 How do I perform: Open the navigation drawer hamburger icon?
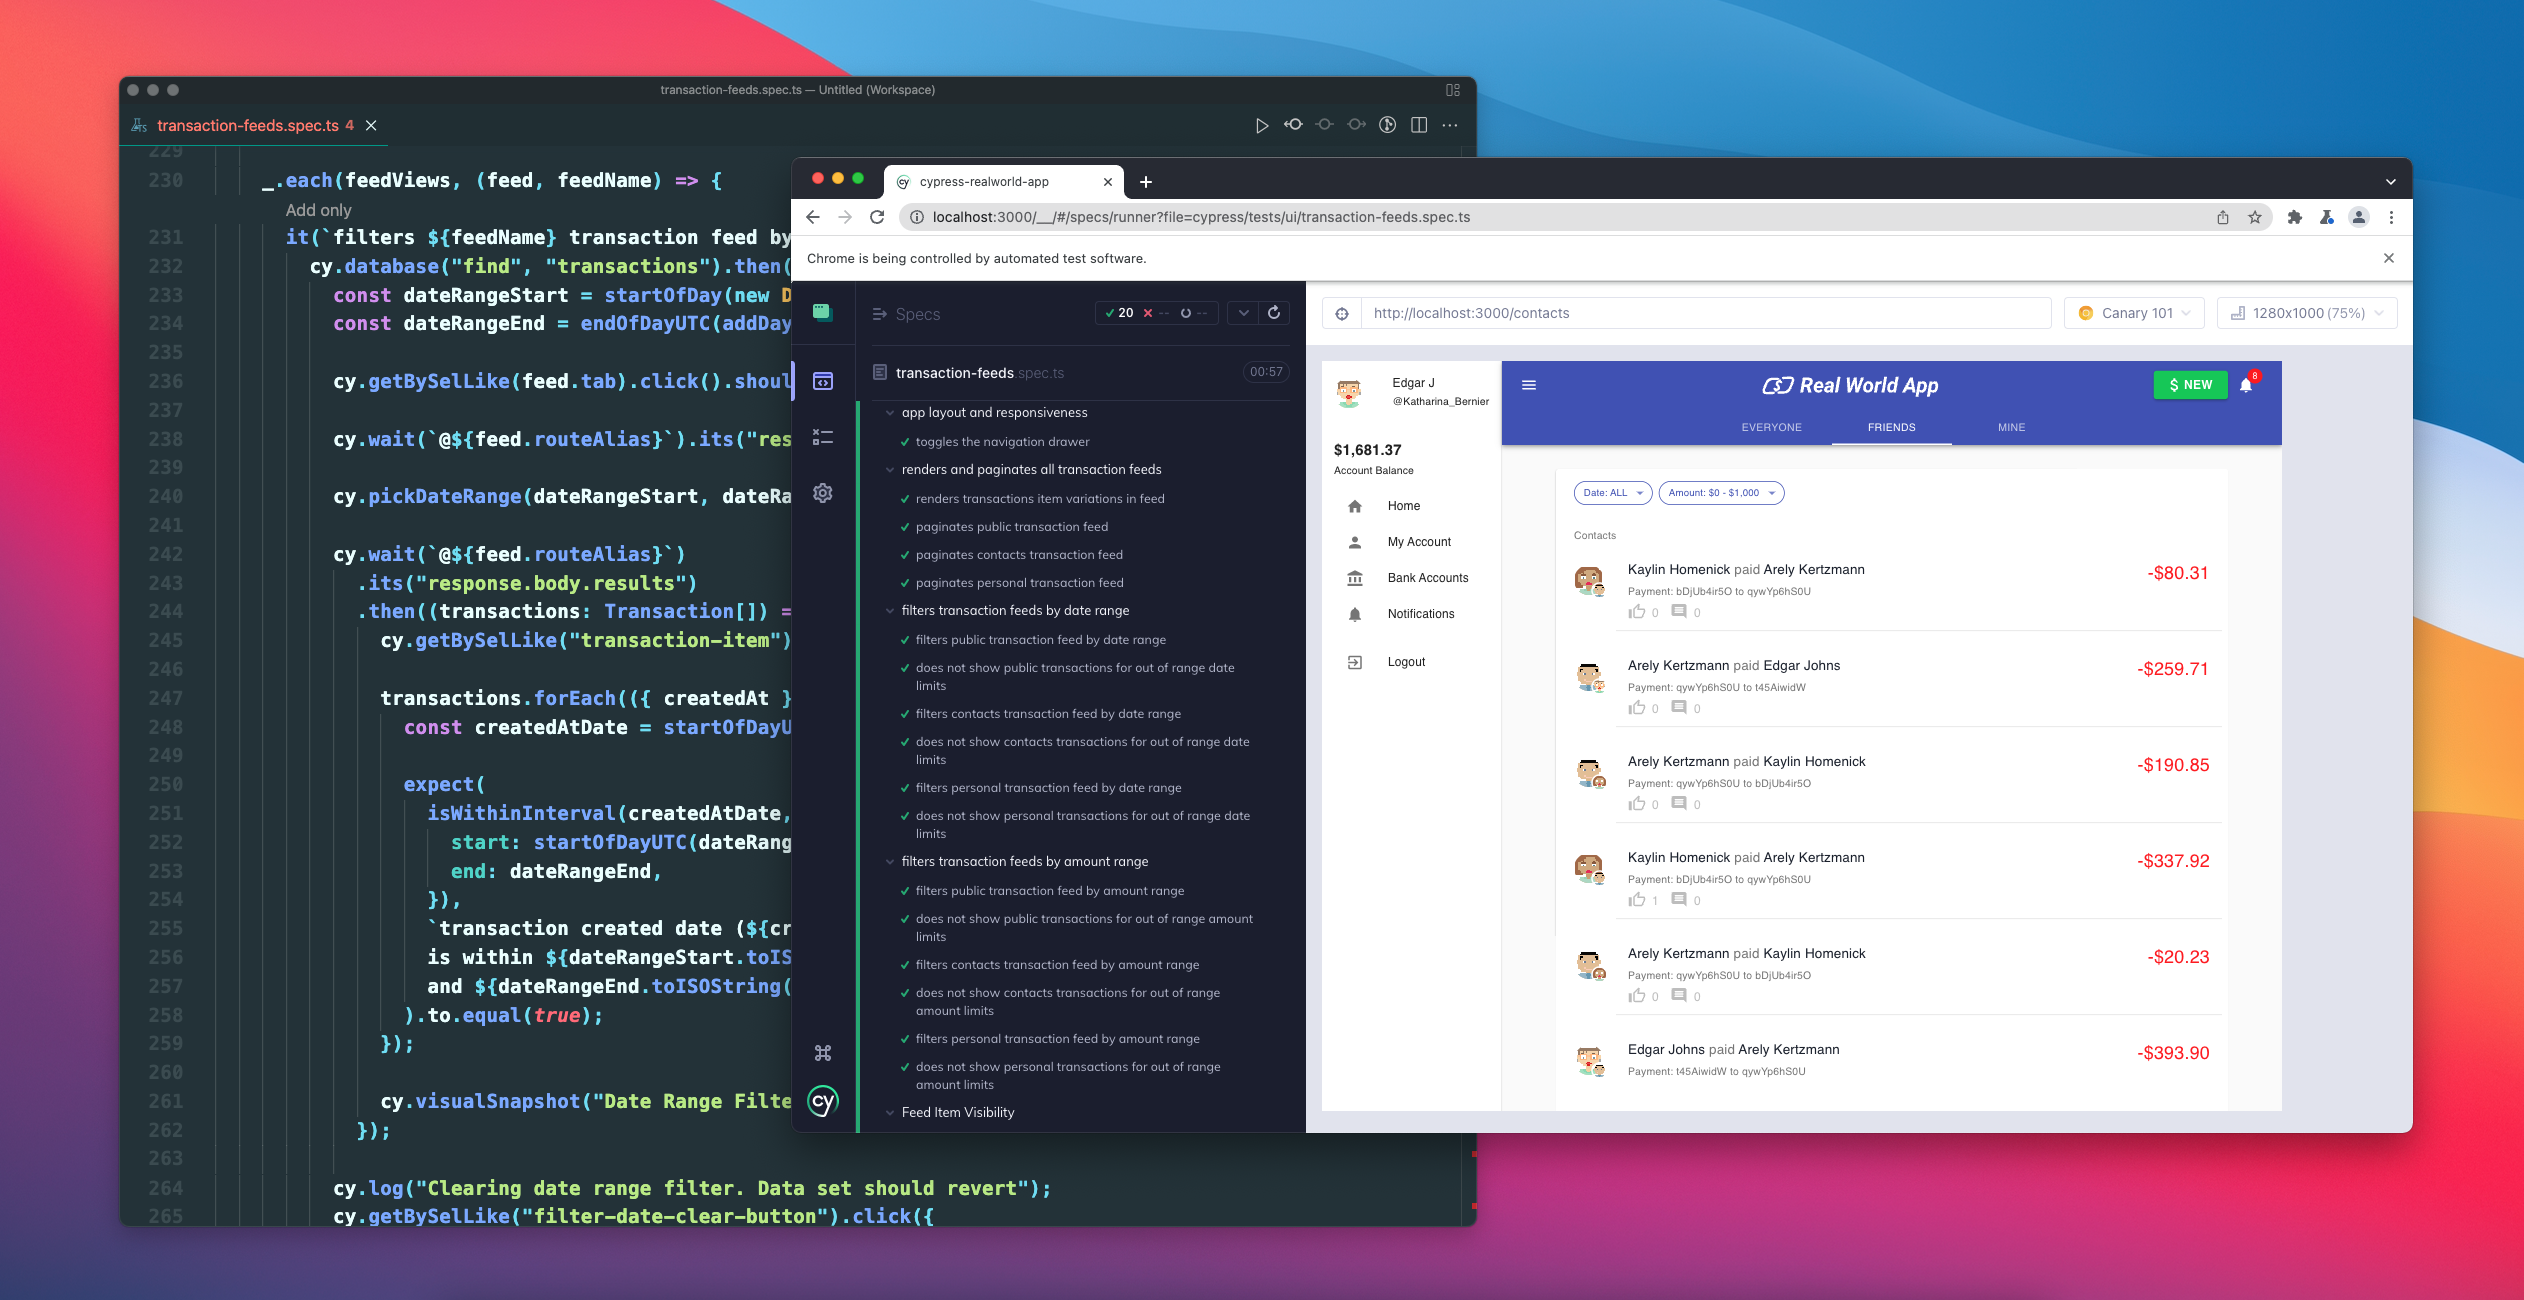coord(1529,385)
